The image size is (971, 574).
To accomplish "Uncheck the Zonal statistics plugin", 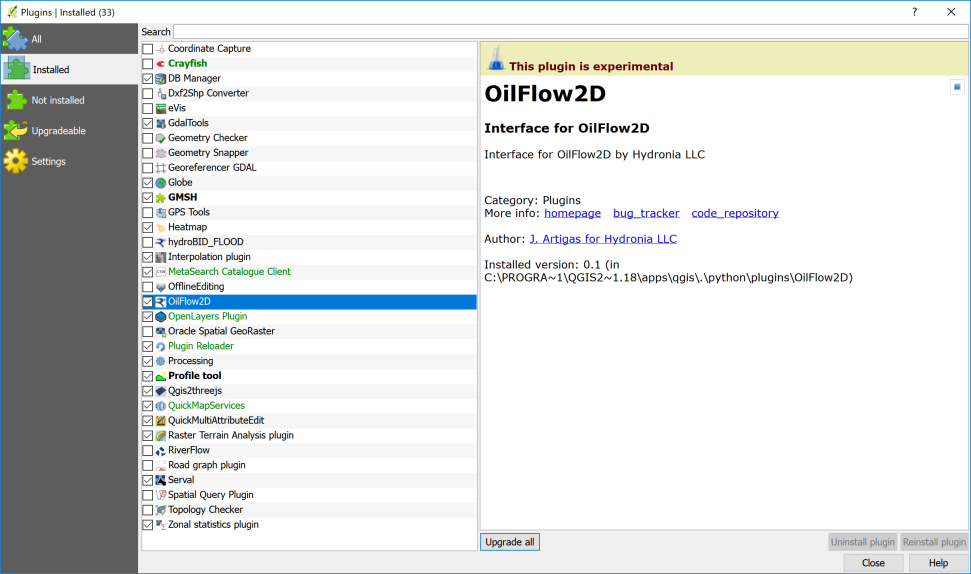I will pyautogui.click(x=148, y=525).
